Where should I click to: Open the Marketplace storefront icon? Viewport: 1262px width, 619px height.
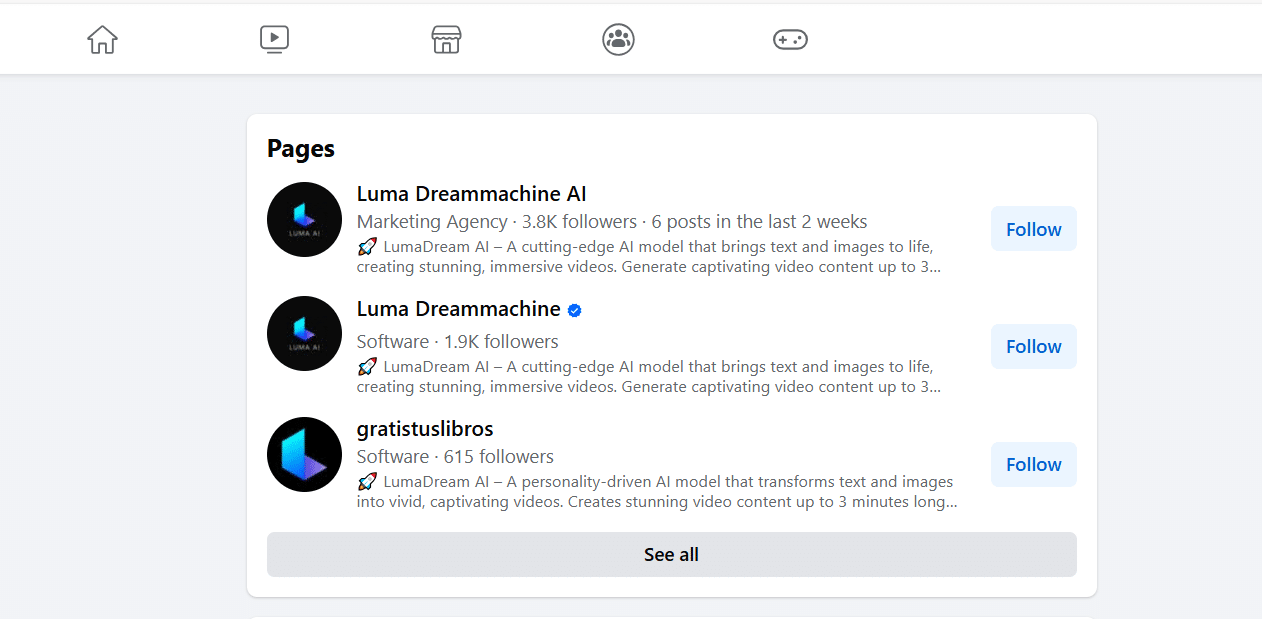point(446,40)
